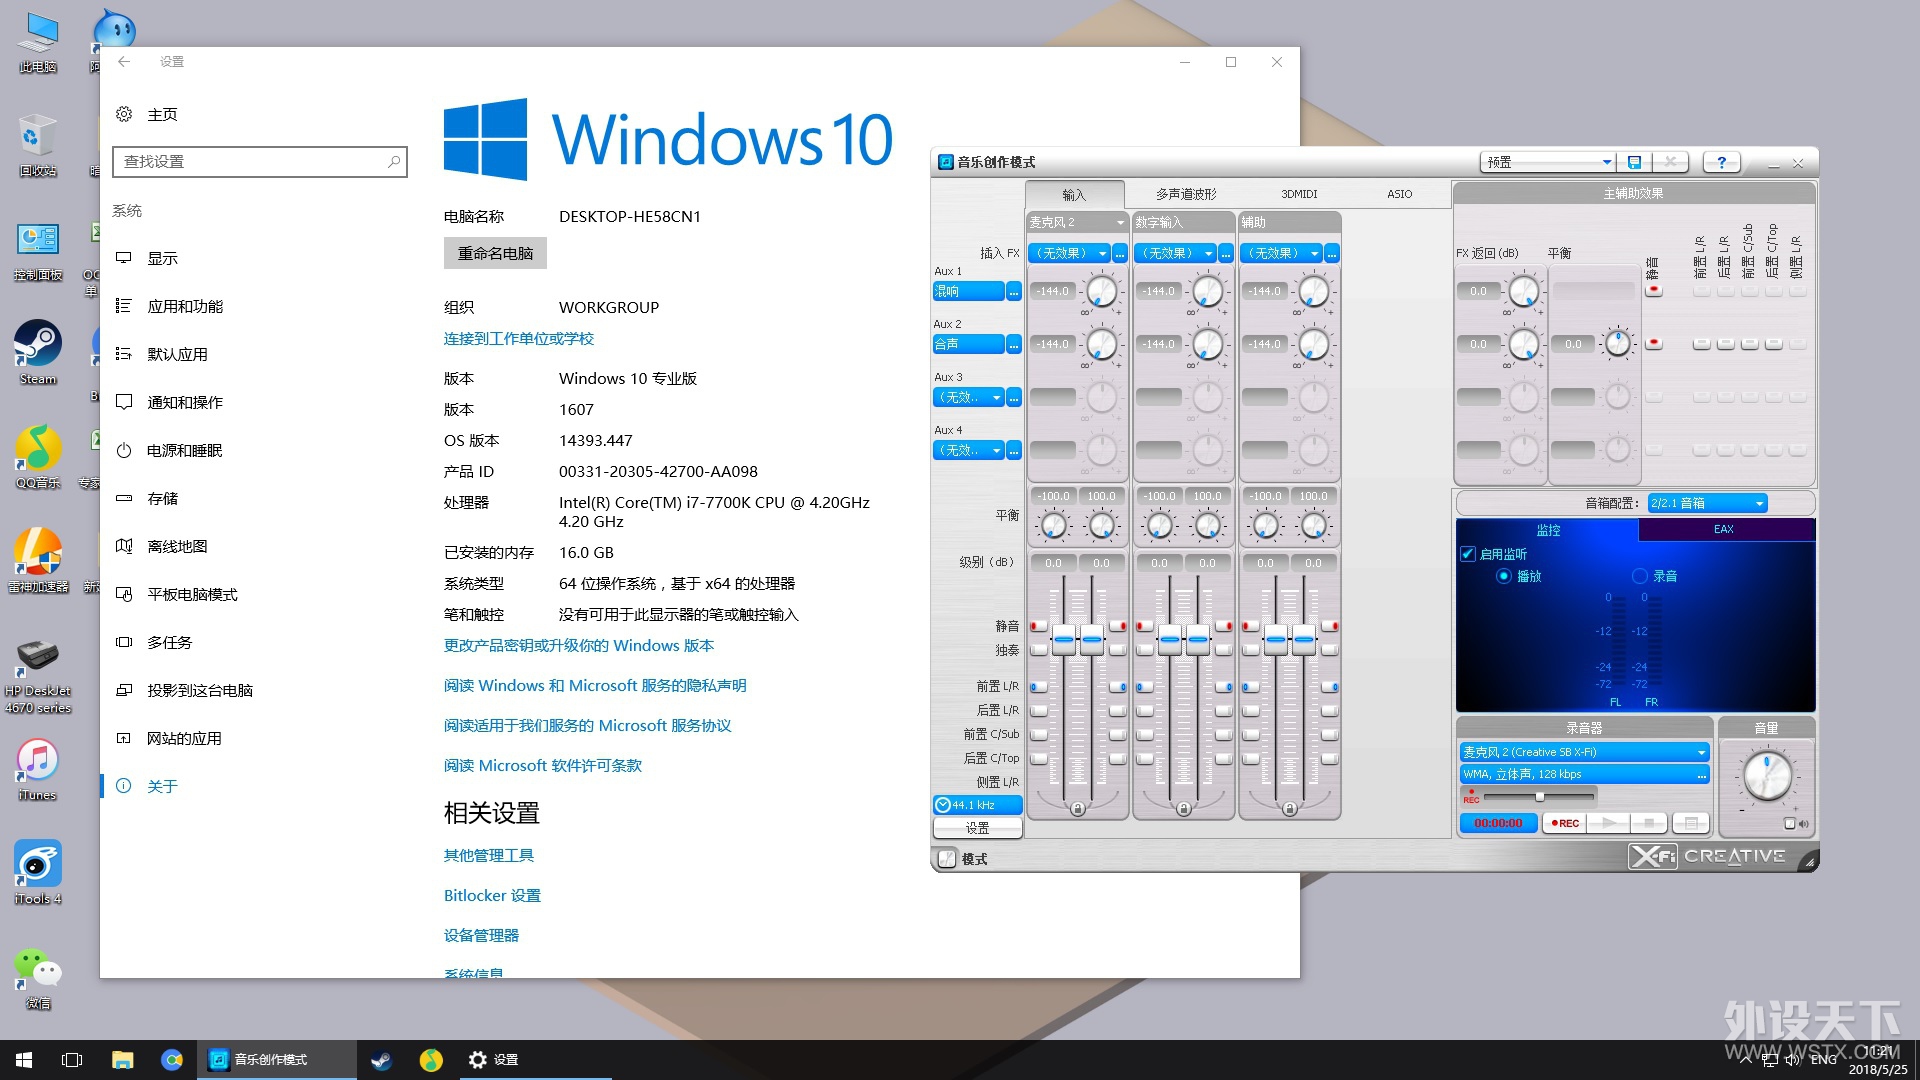This screenshot has width=1920, height=1080.
Task: Click the delete preset X button
Action: 1670,162
